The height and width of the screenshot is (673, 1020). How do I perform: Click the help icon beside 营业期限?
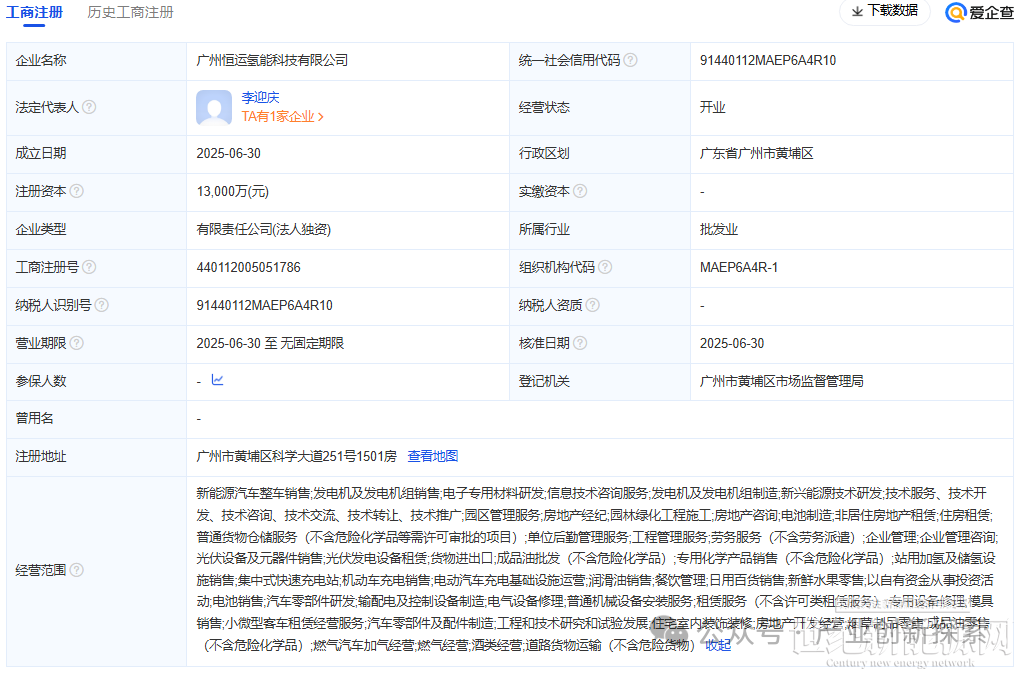coord(77,343)
